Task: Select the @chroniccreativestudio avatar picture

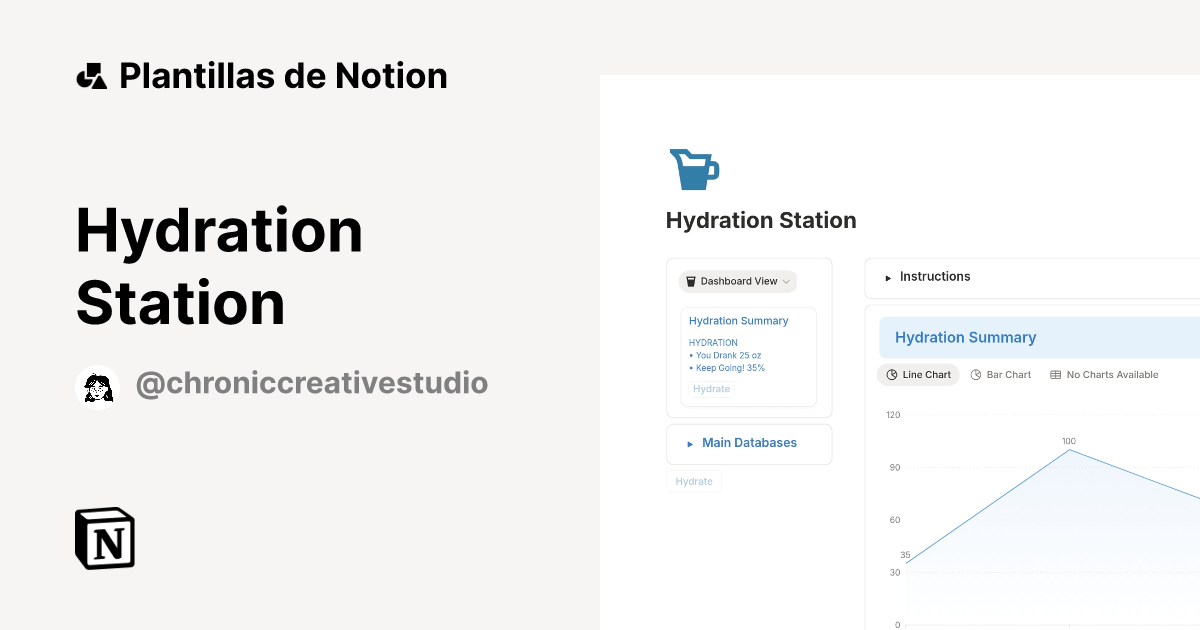Action: [x=97, y=386]
